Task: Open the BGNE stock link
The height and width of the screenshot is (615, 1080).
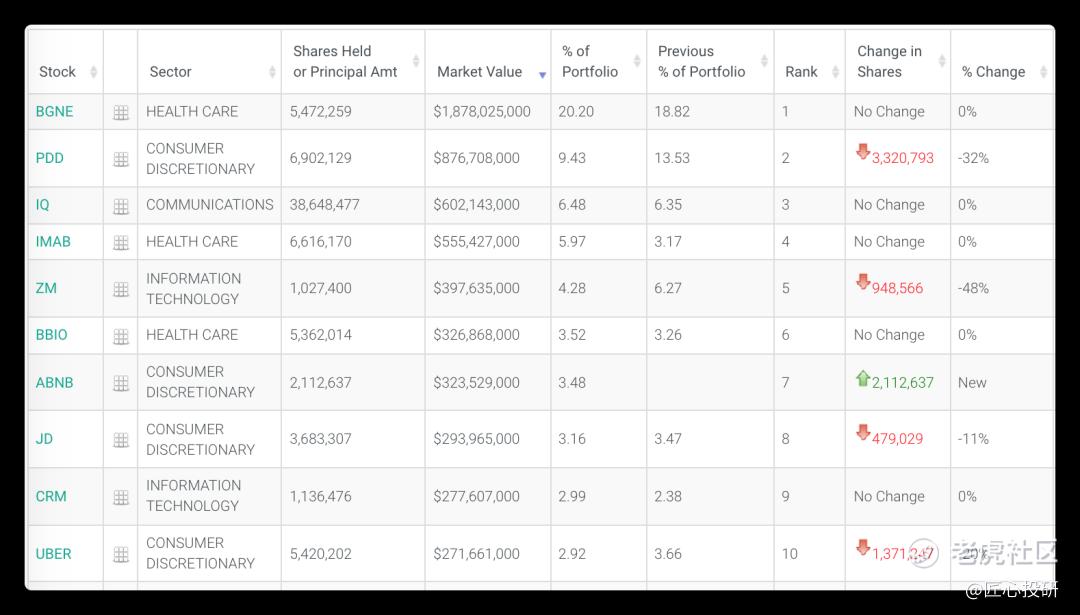Action: click(54, 112)
